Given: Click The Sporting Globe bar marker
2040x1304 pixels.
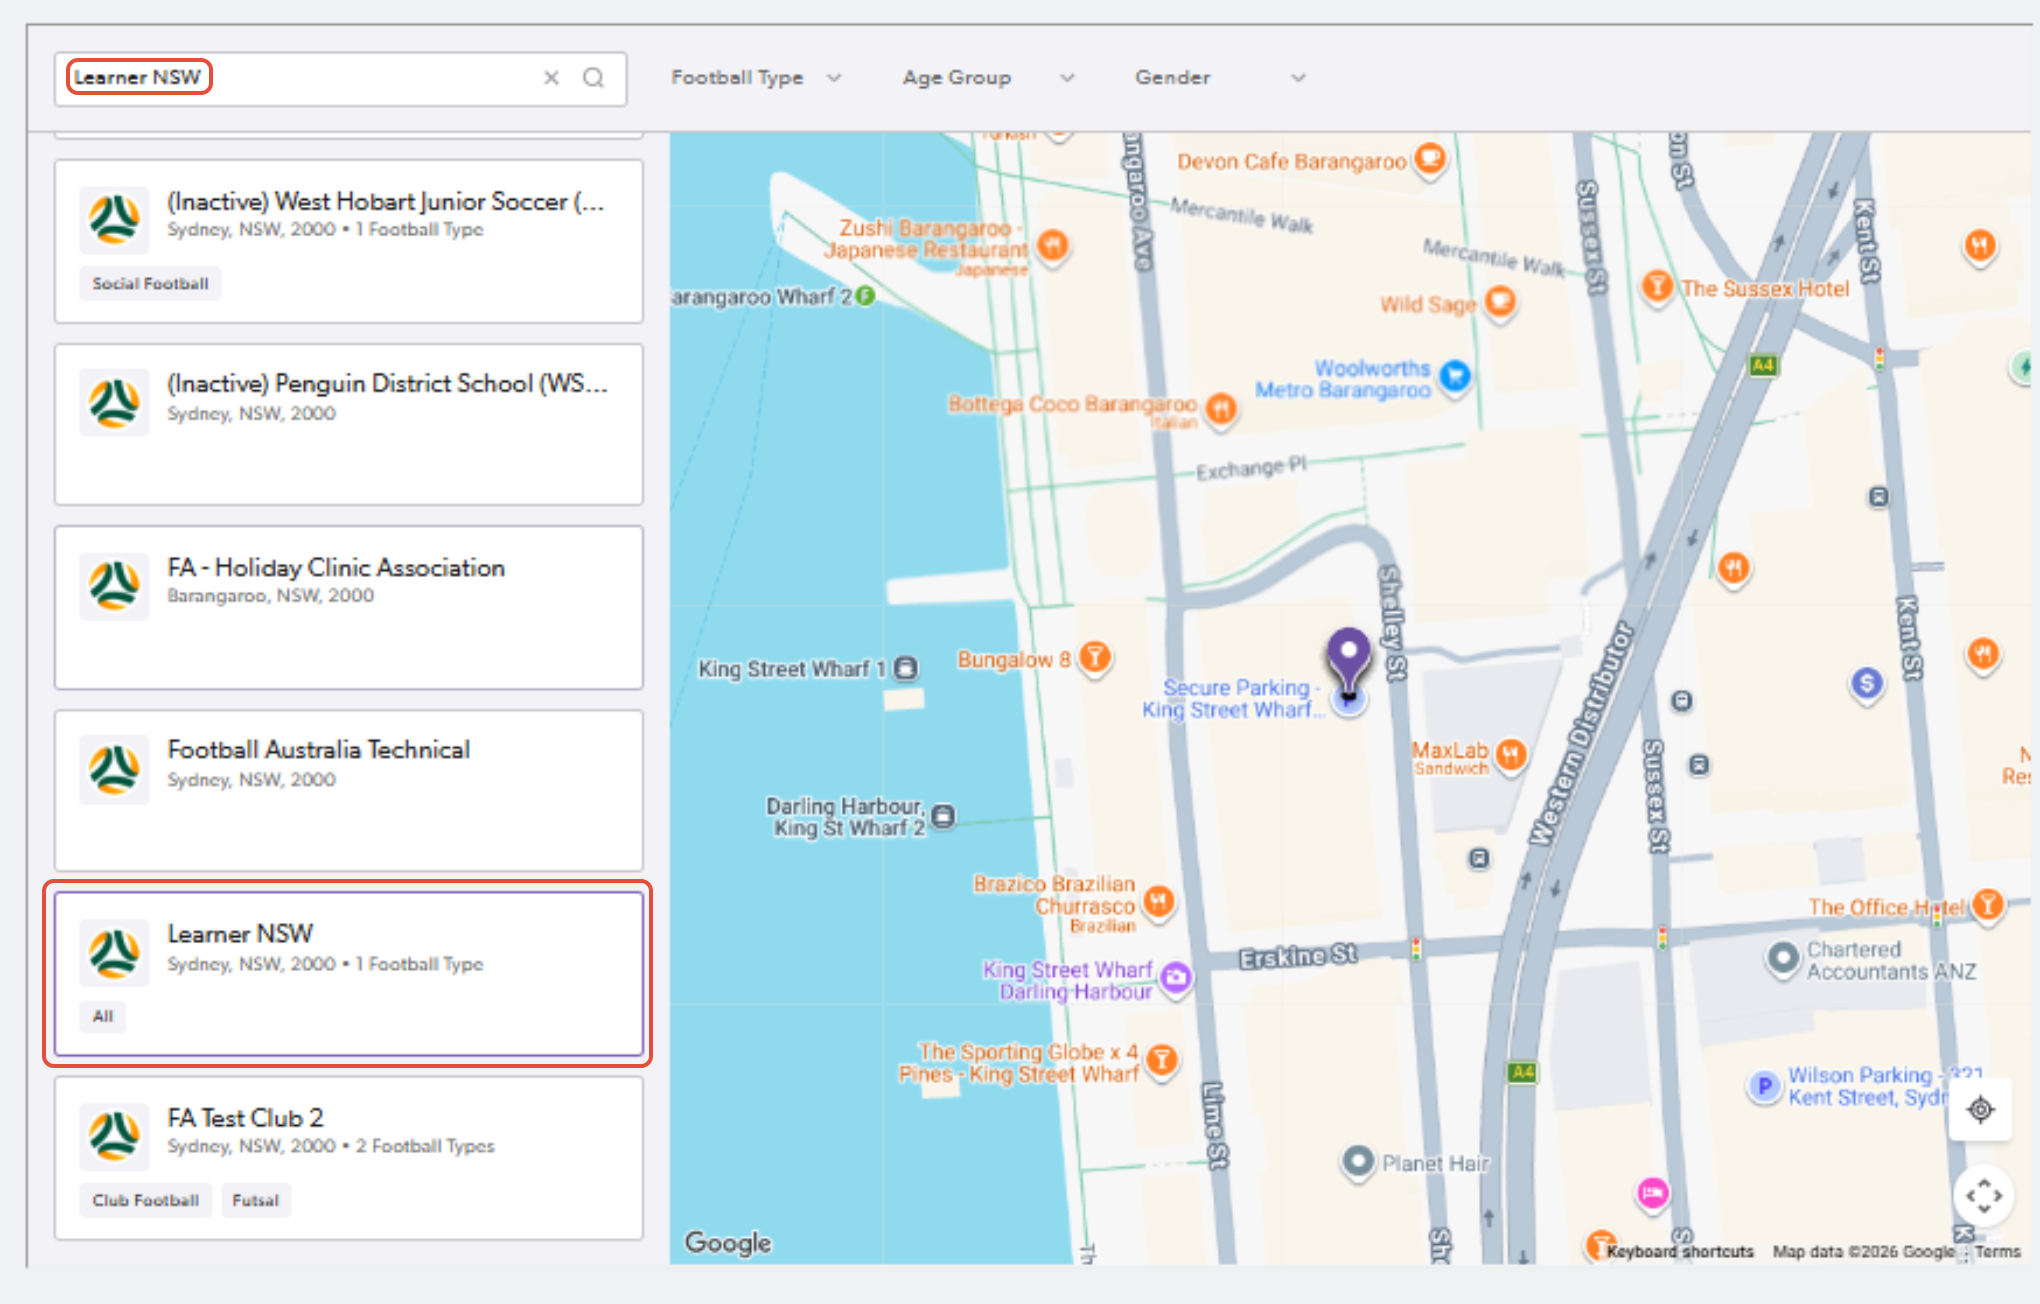Looking at the screenshot, I should 1161,1059.
